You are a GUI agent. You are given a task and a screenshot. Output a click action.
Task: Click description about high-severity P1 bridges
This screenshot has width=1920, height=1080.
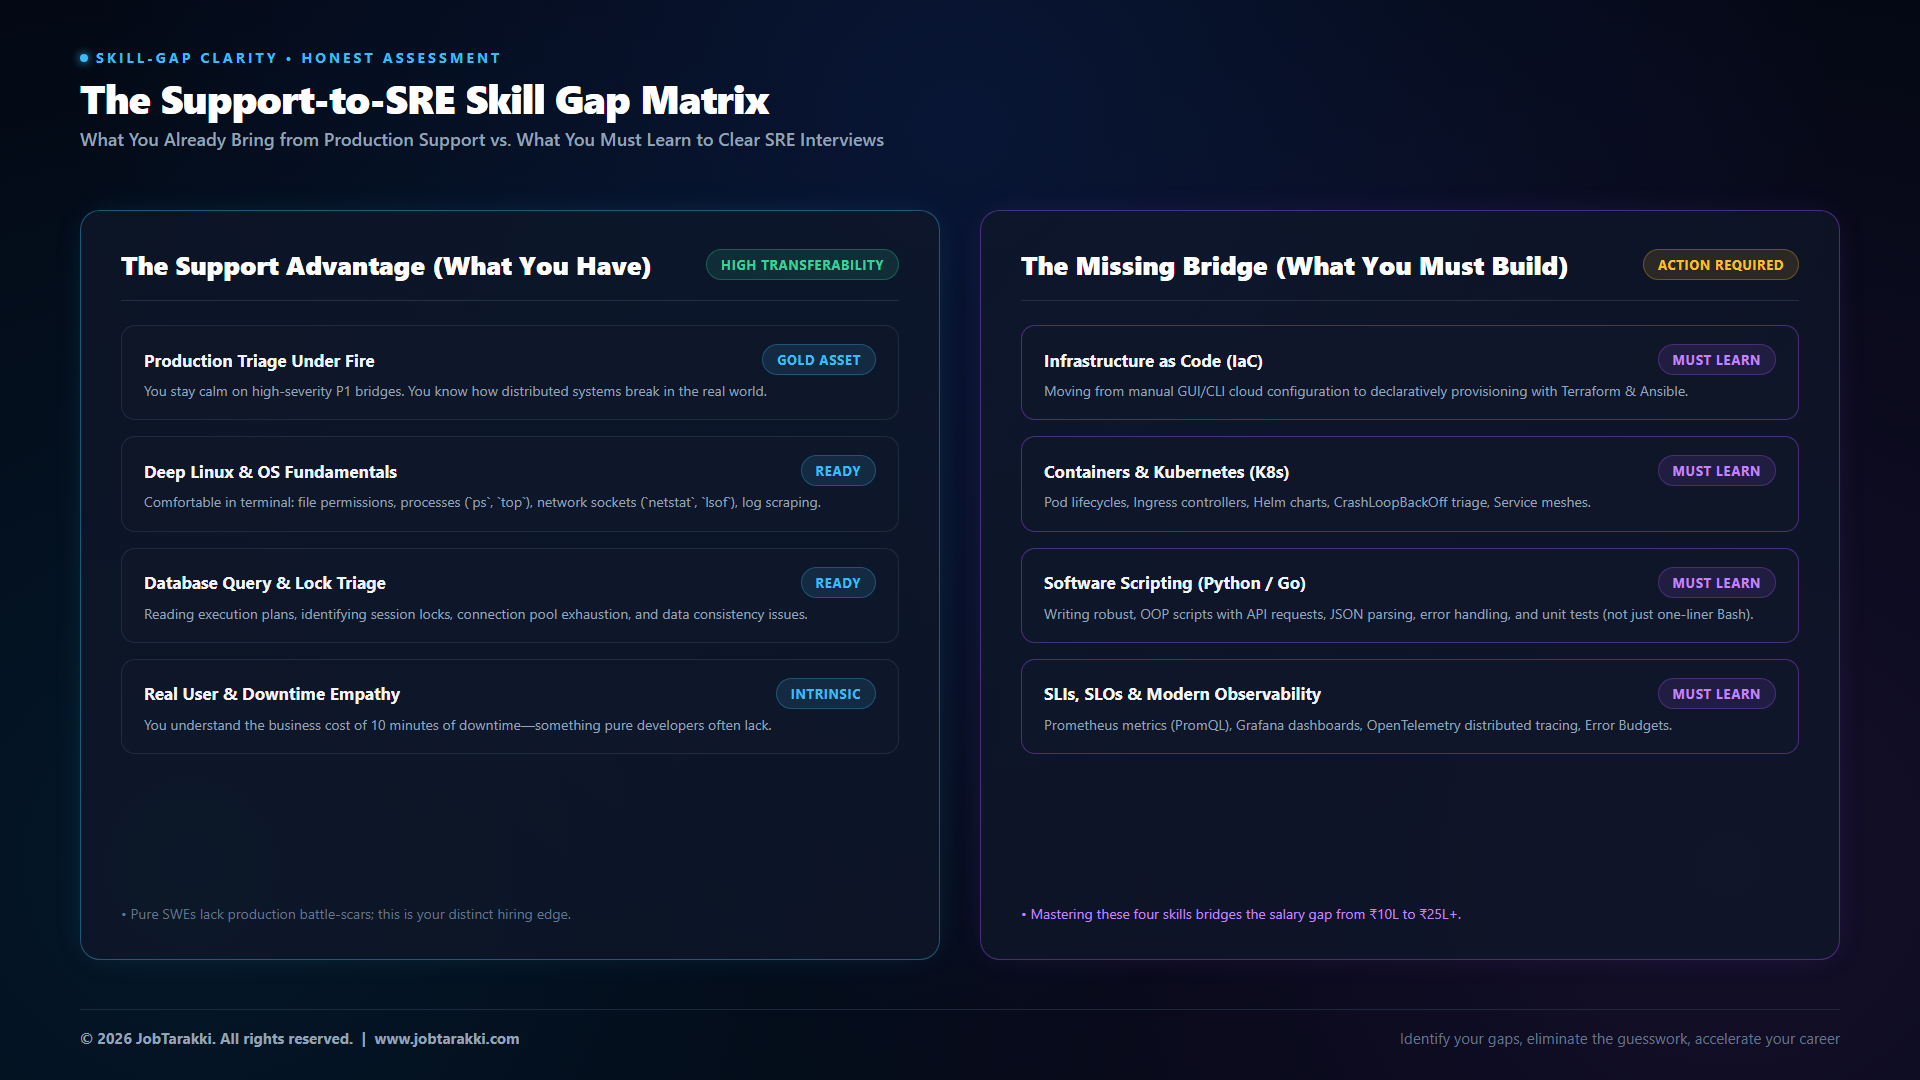[x=455, y=391]
